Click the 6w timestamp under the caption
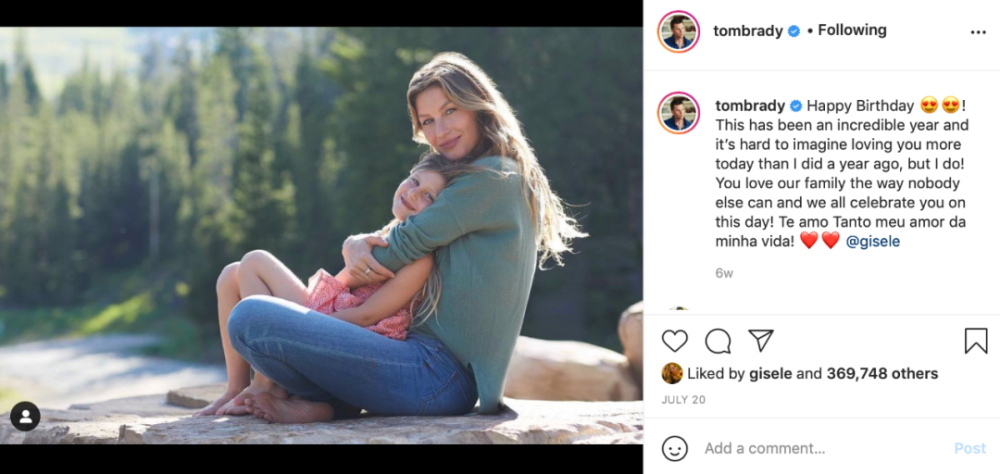The height and width of the screenshot is (474, 1000). (724, 272)
